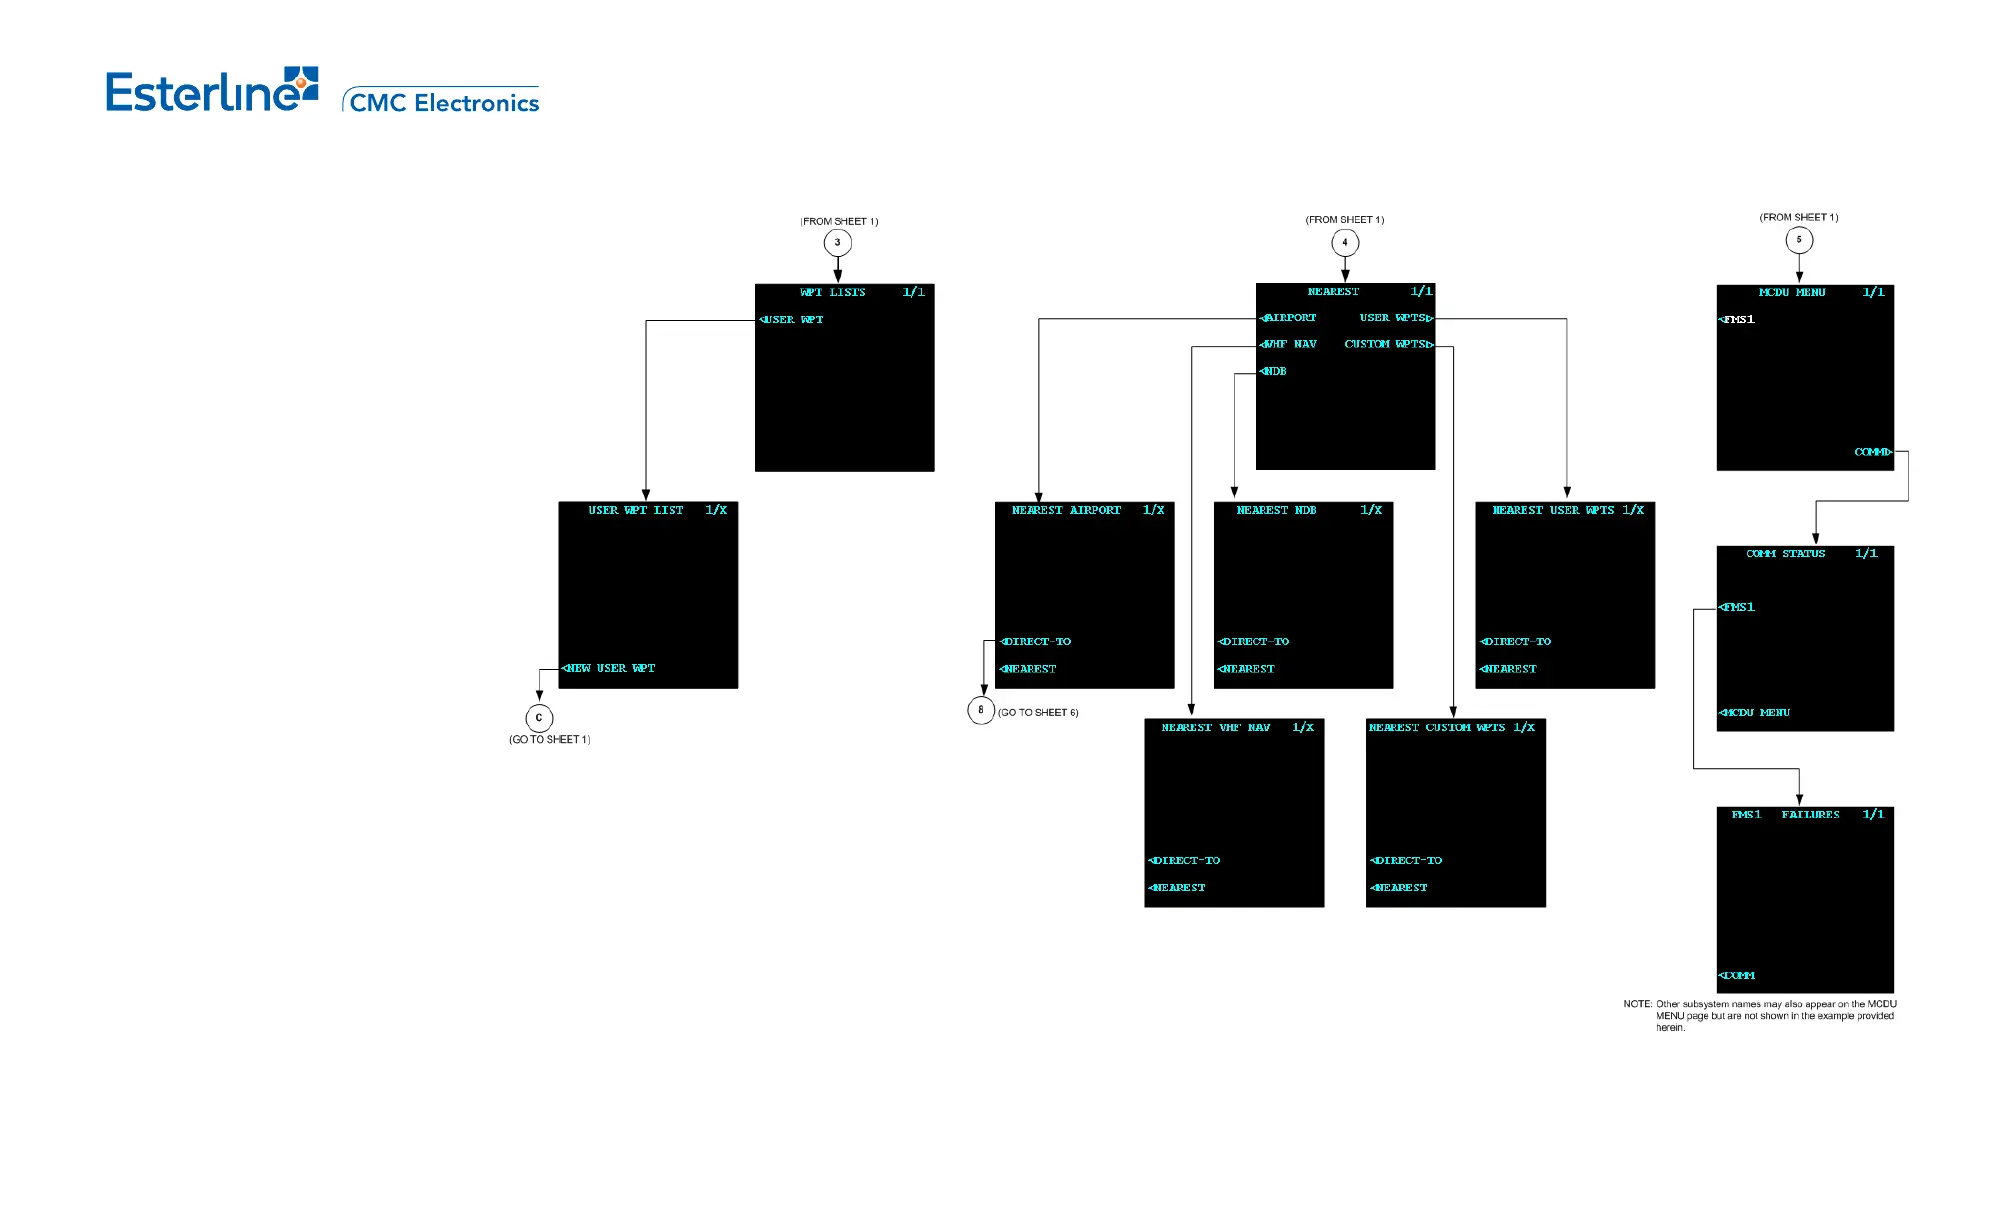The image size is (2016, 1224).
Task: Click the CMC Electronics logo
Action: pyautogui.click(x=442, y=101)
